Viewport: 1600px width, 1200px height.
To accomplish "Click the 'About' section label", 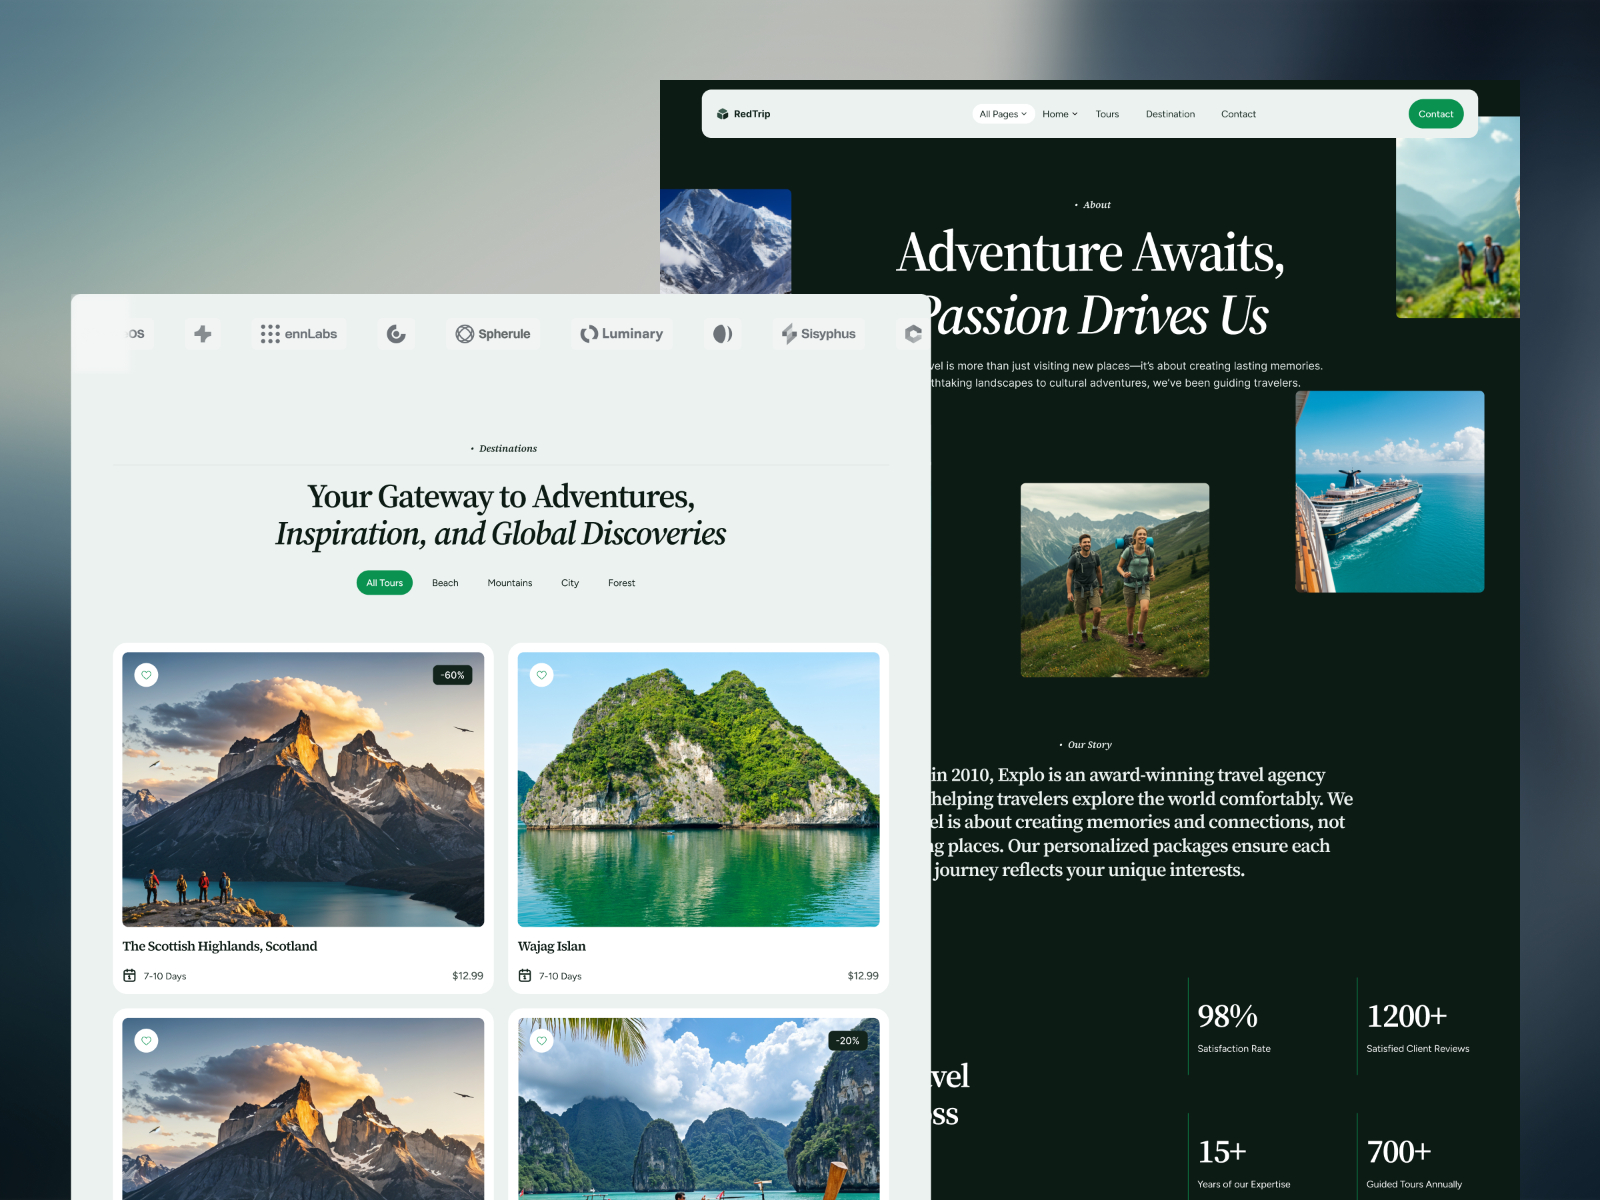I will coord(1097,205).
